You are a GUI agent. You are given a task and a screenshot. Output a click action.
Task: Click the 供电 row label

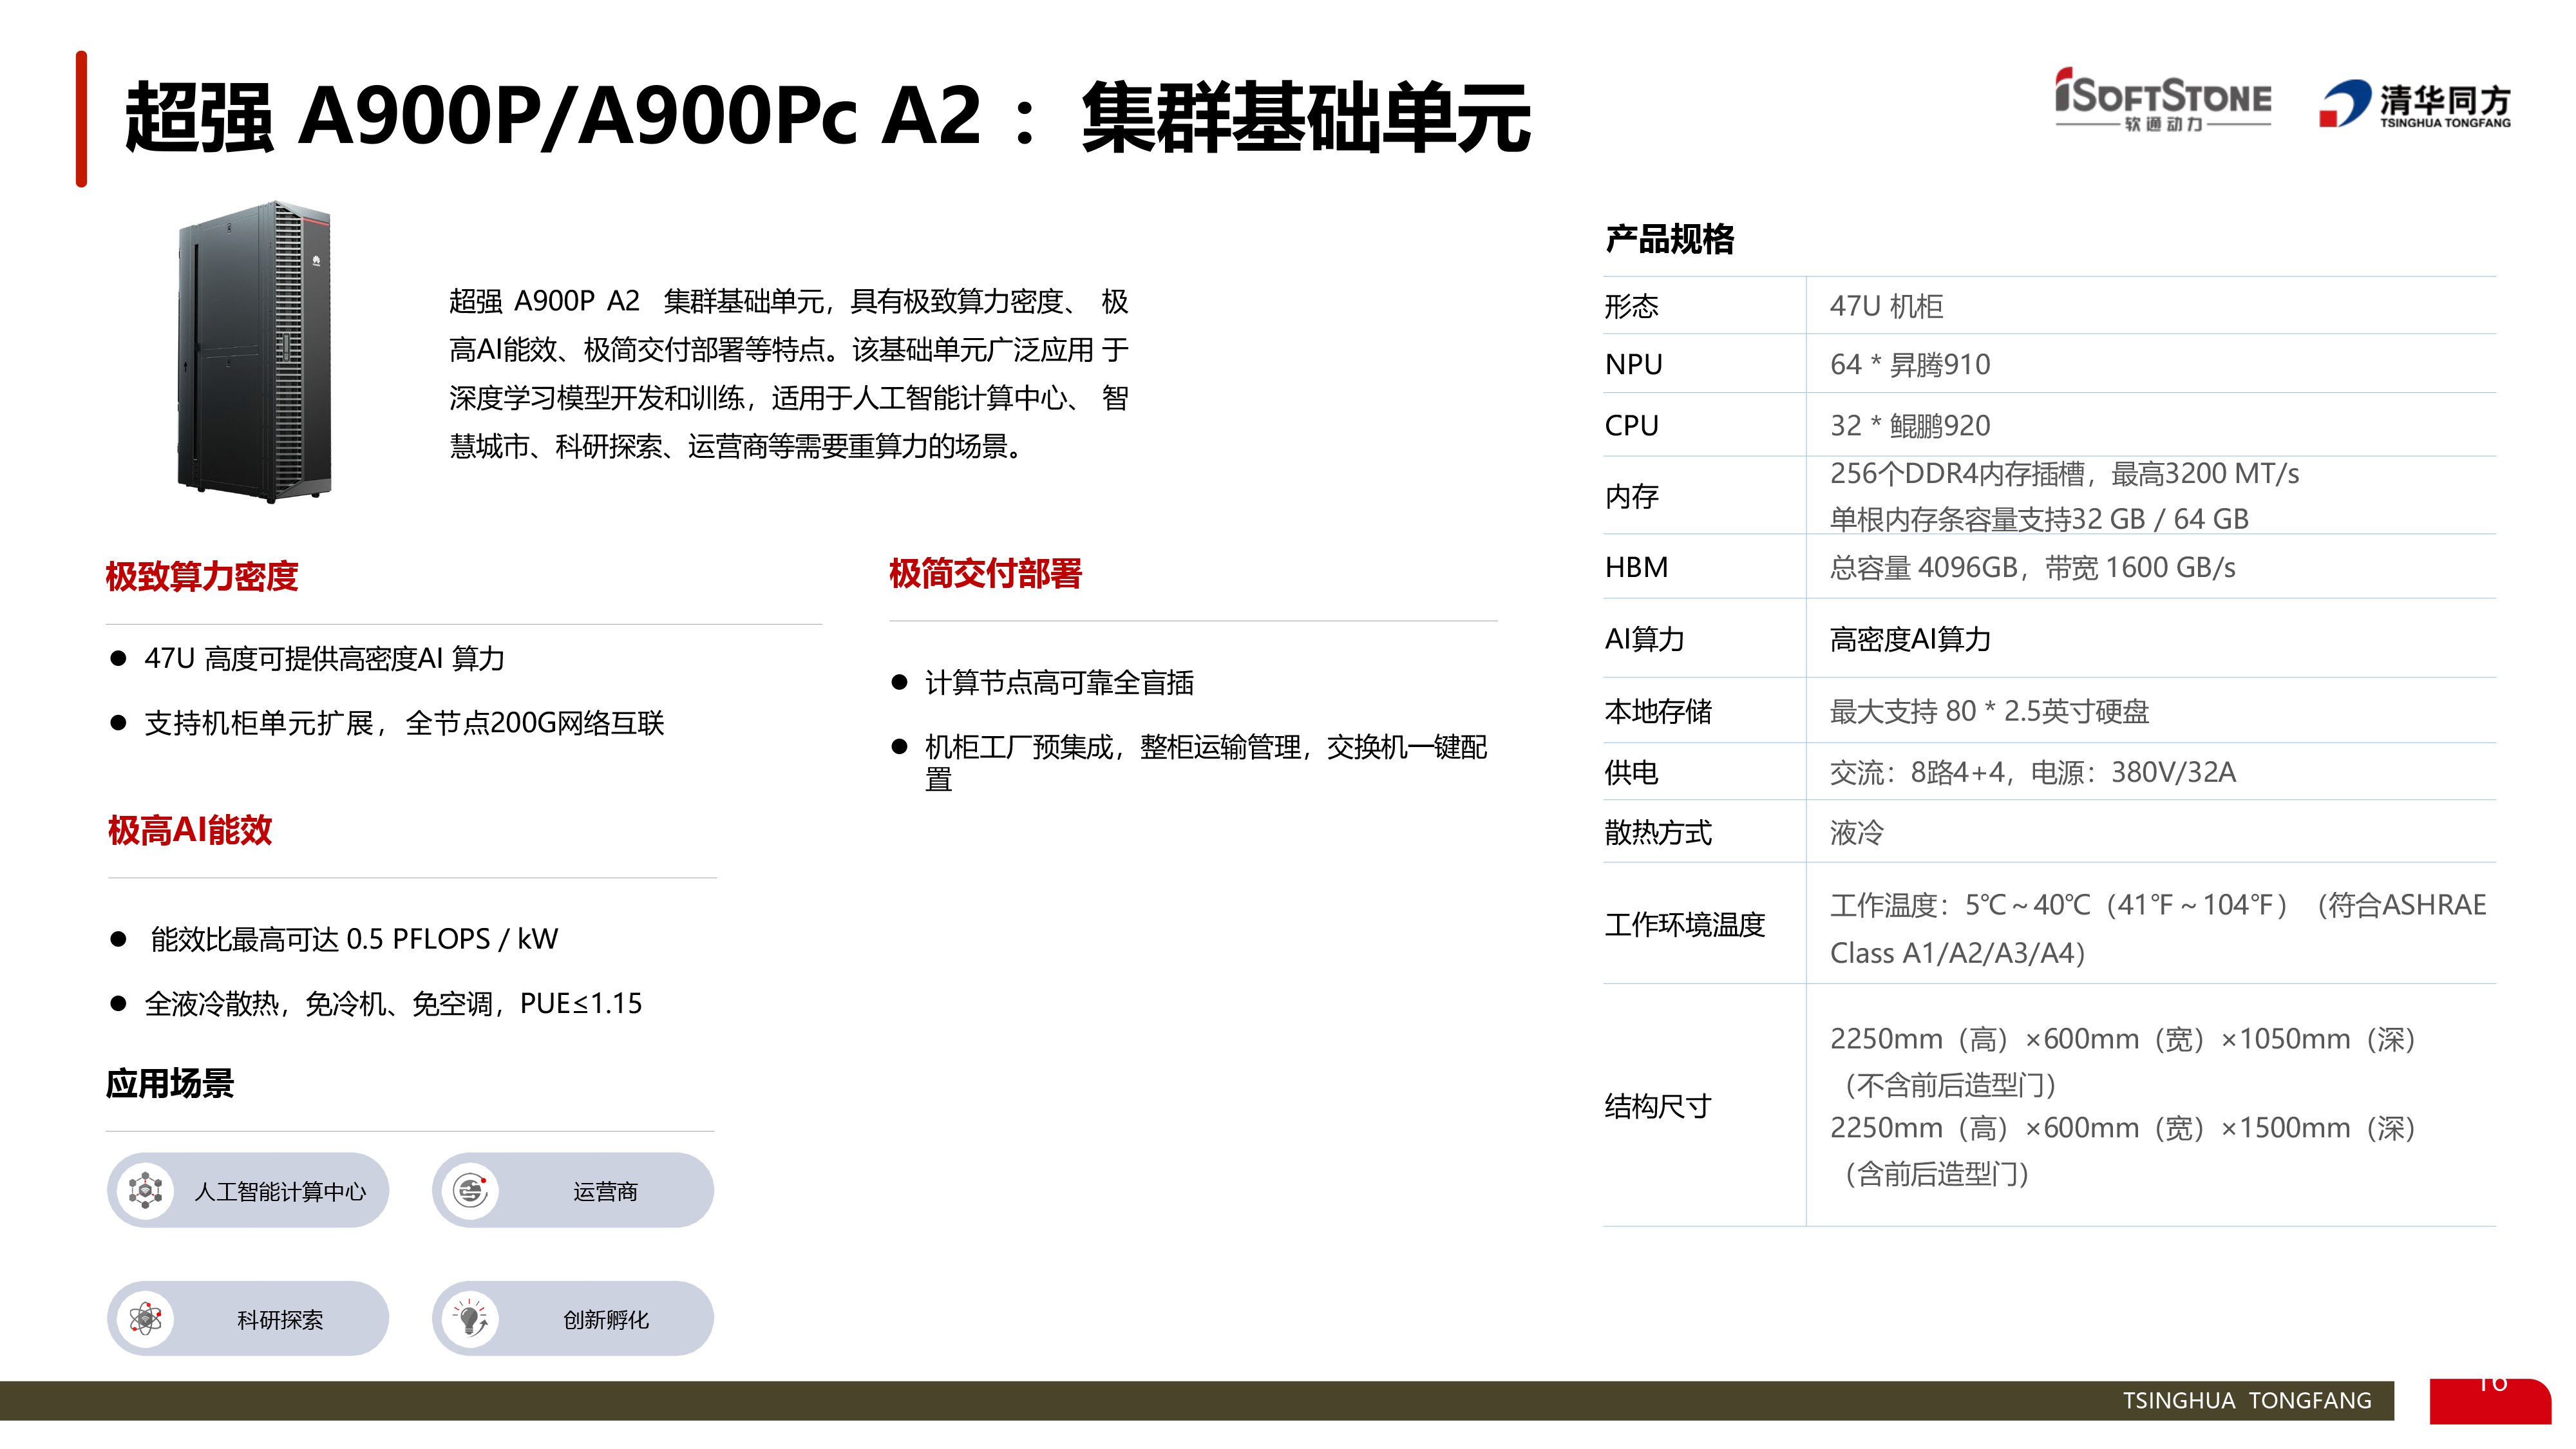[x=1631, y=772]
